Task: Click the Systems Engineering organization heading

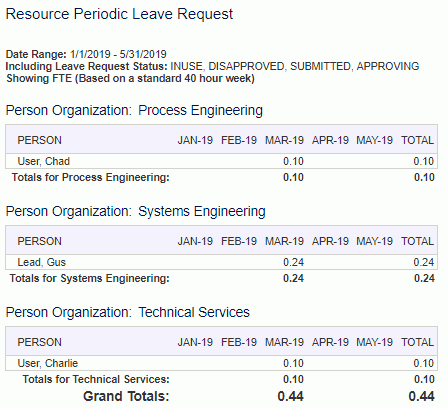Action: (x=135, y=212)
